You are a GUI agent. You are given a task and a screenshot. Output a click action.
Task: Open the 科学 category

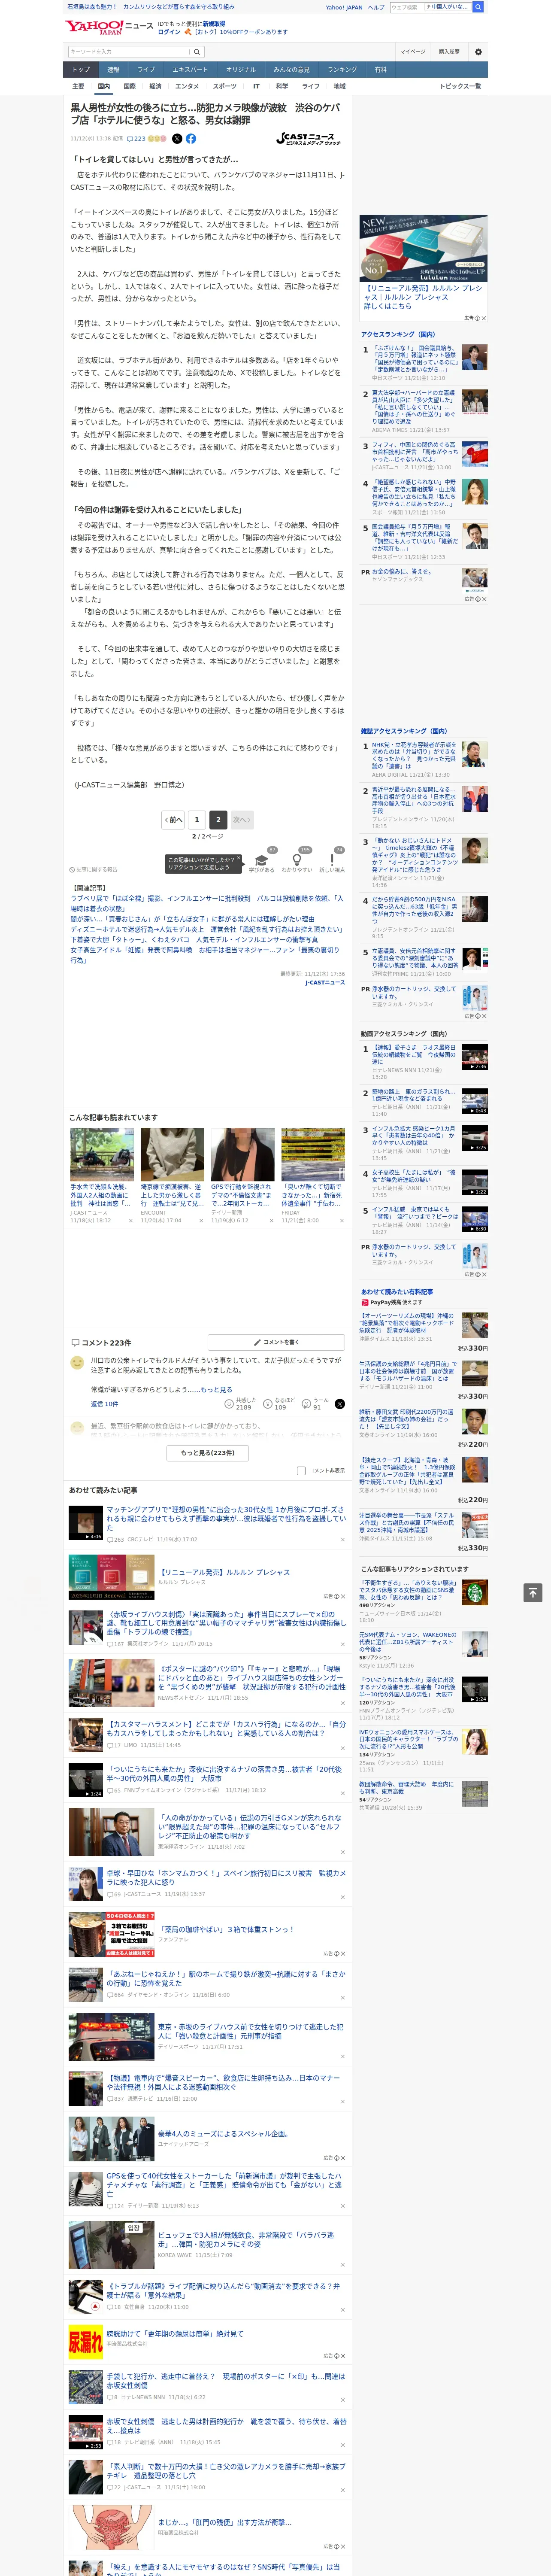282,86
